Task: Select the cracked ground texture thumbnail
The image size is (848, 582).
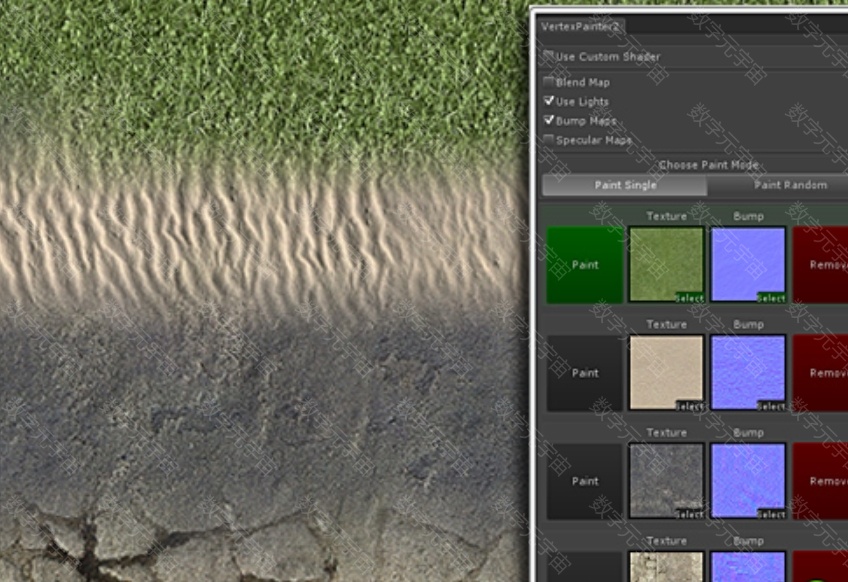Action: coord(666,566)
